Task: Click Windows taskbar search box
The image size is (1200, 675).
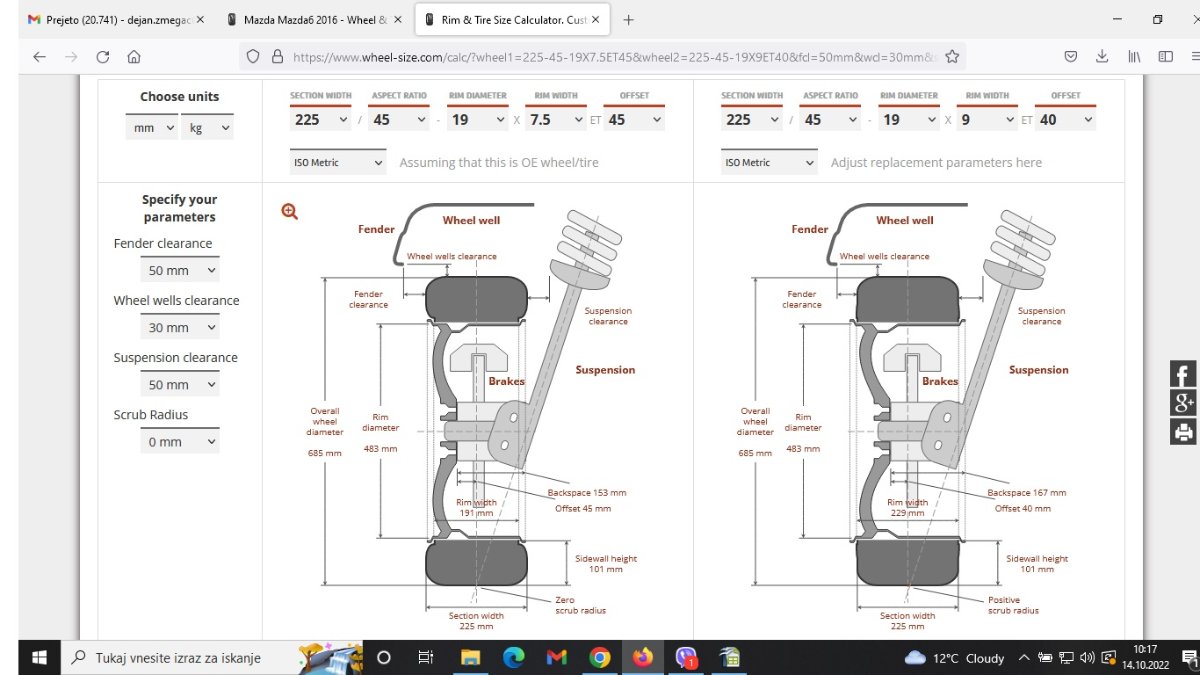Action: [180, 657]
